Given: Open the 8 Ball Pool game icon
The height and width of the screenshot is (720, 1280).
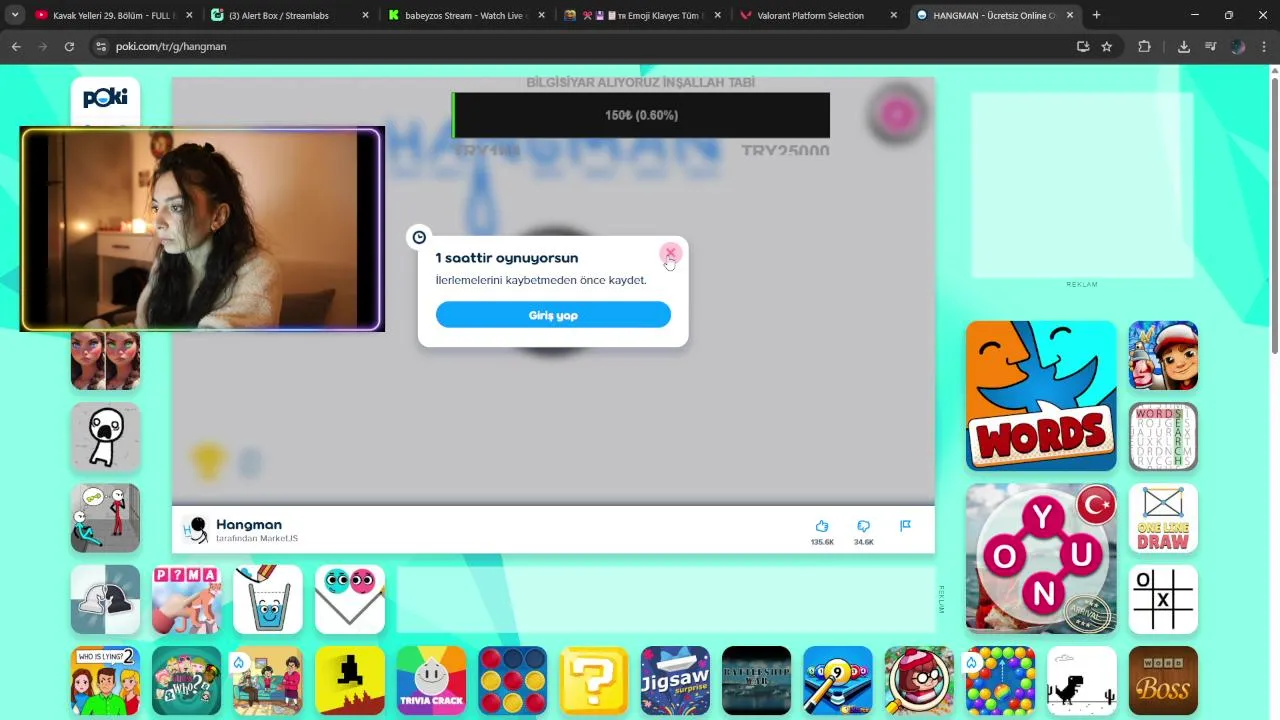Looking at the screenshot, I should click(838, 680).
